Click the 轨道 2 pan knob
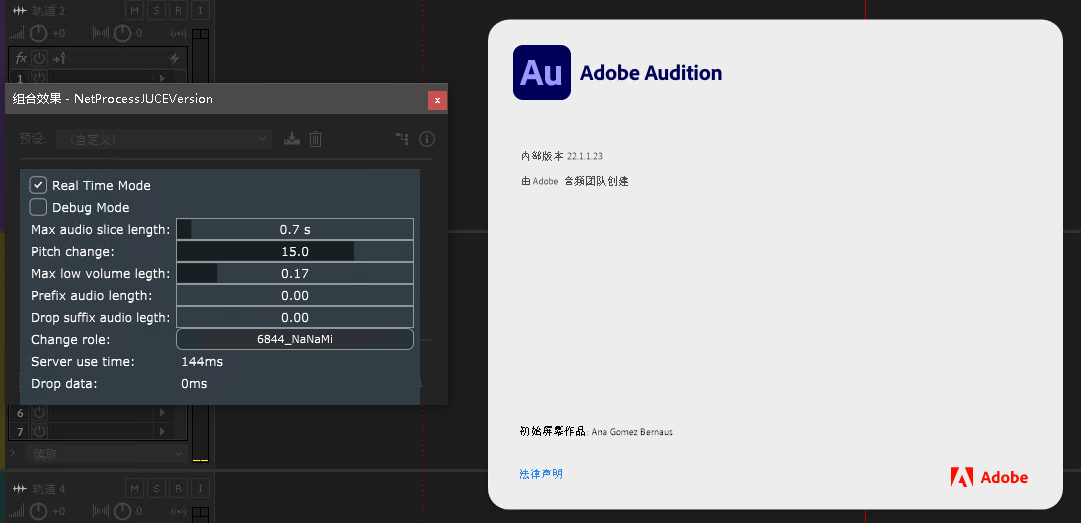Viewport: 1081px width, 523px height. pos(122,32)
